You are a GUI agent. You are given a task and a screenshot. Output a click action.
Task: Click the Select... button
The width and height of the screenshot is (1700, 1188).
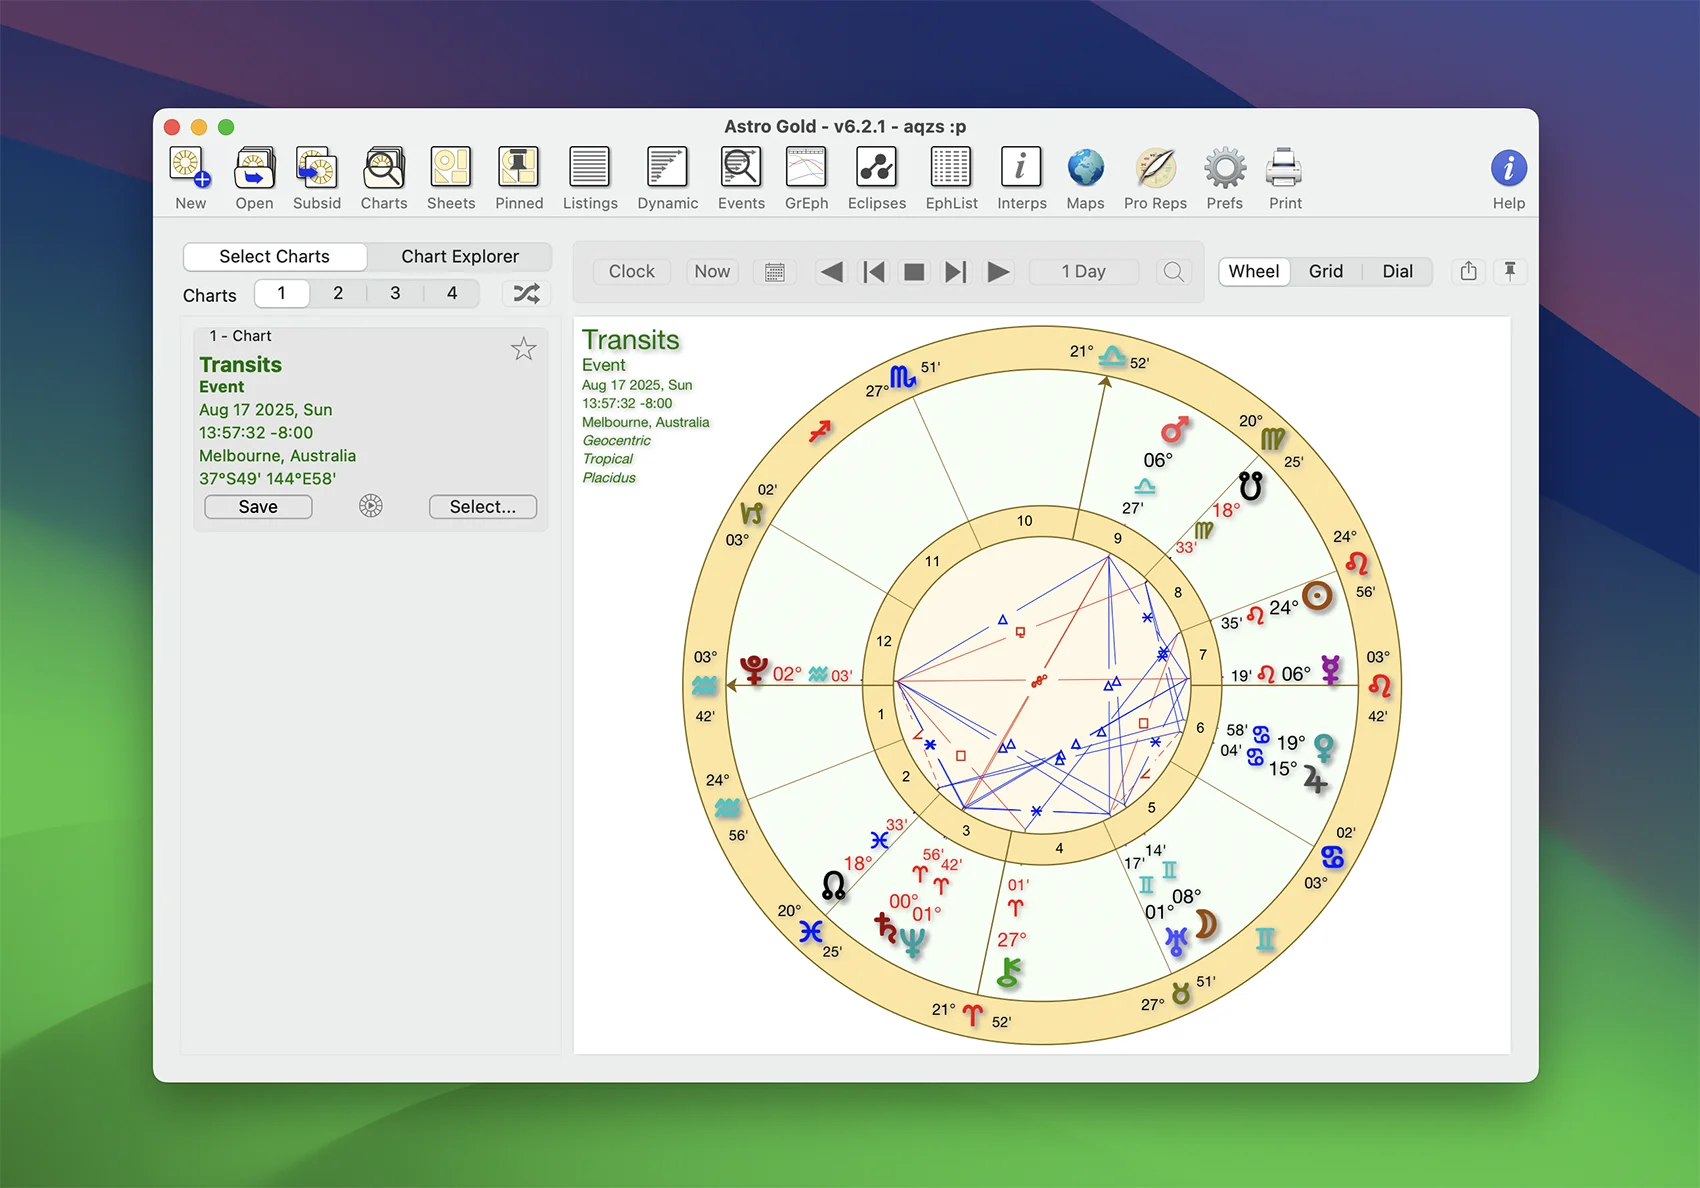pyautogui.click(x=483, y=507)
